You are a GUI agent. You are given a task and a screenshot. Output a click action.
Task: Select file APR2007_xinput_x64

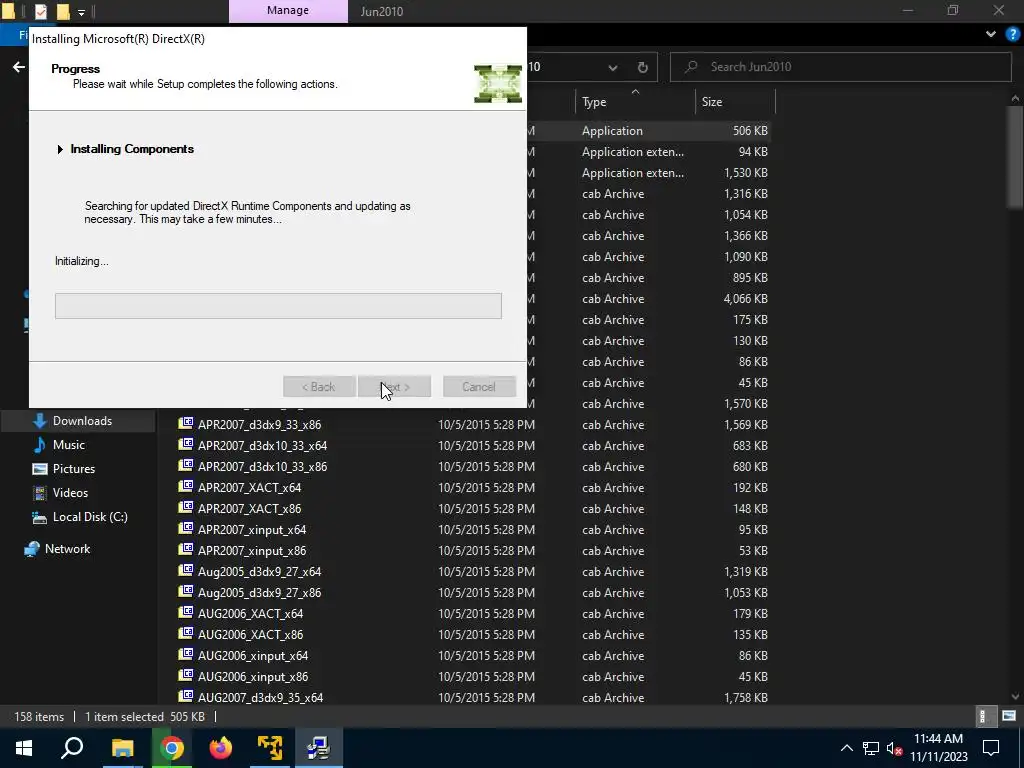pos(252,530)
